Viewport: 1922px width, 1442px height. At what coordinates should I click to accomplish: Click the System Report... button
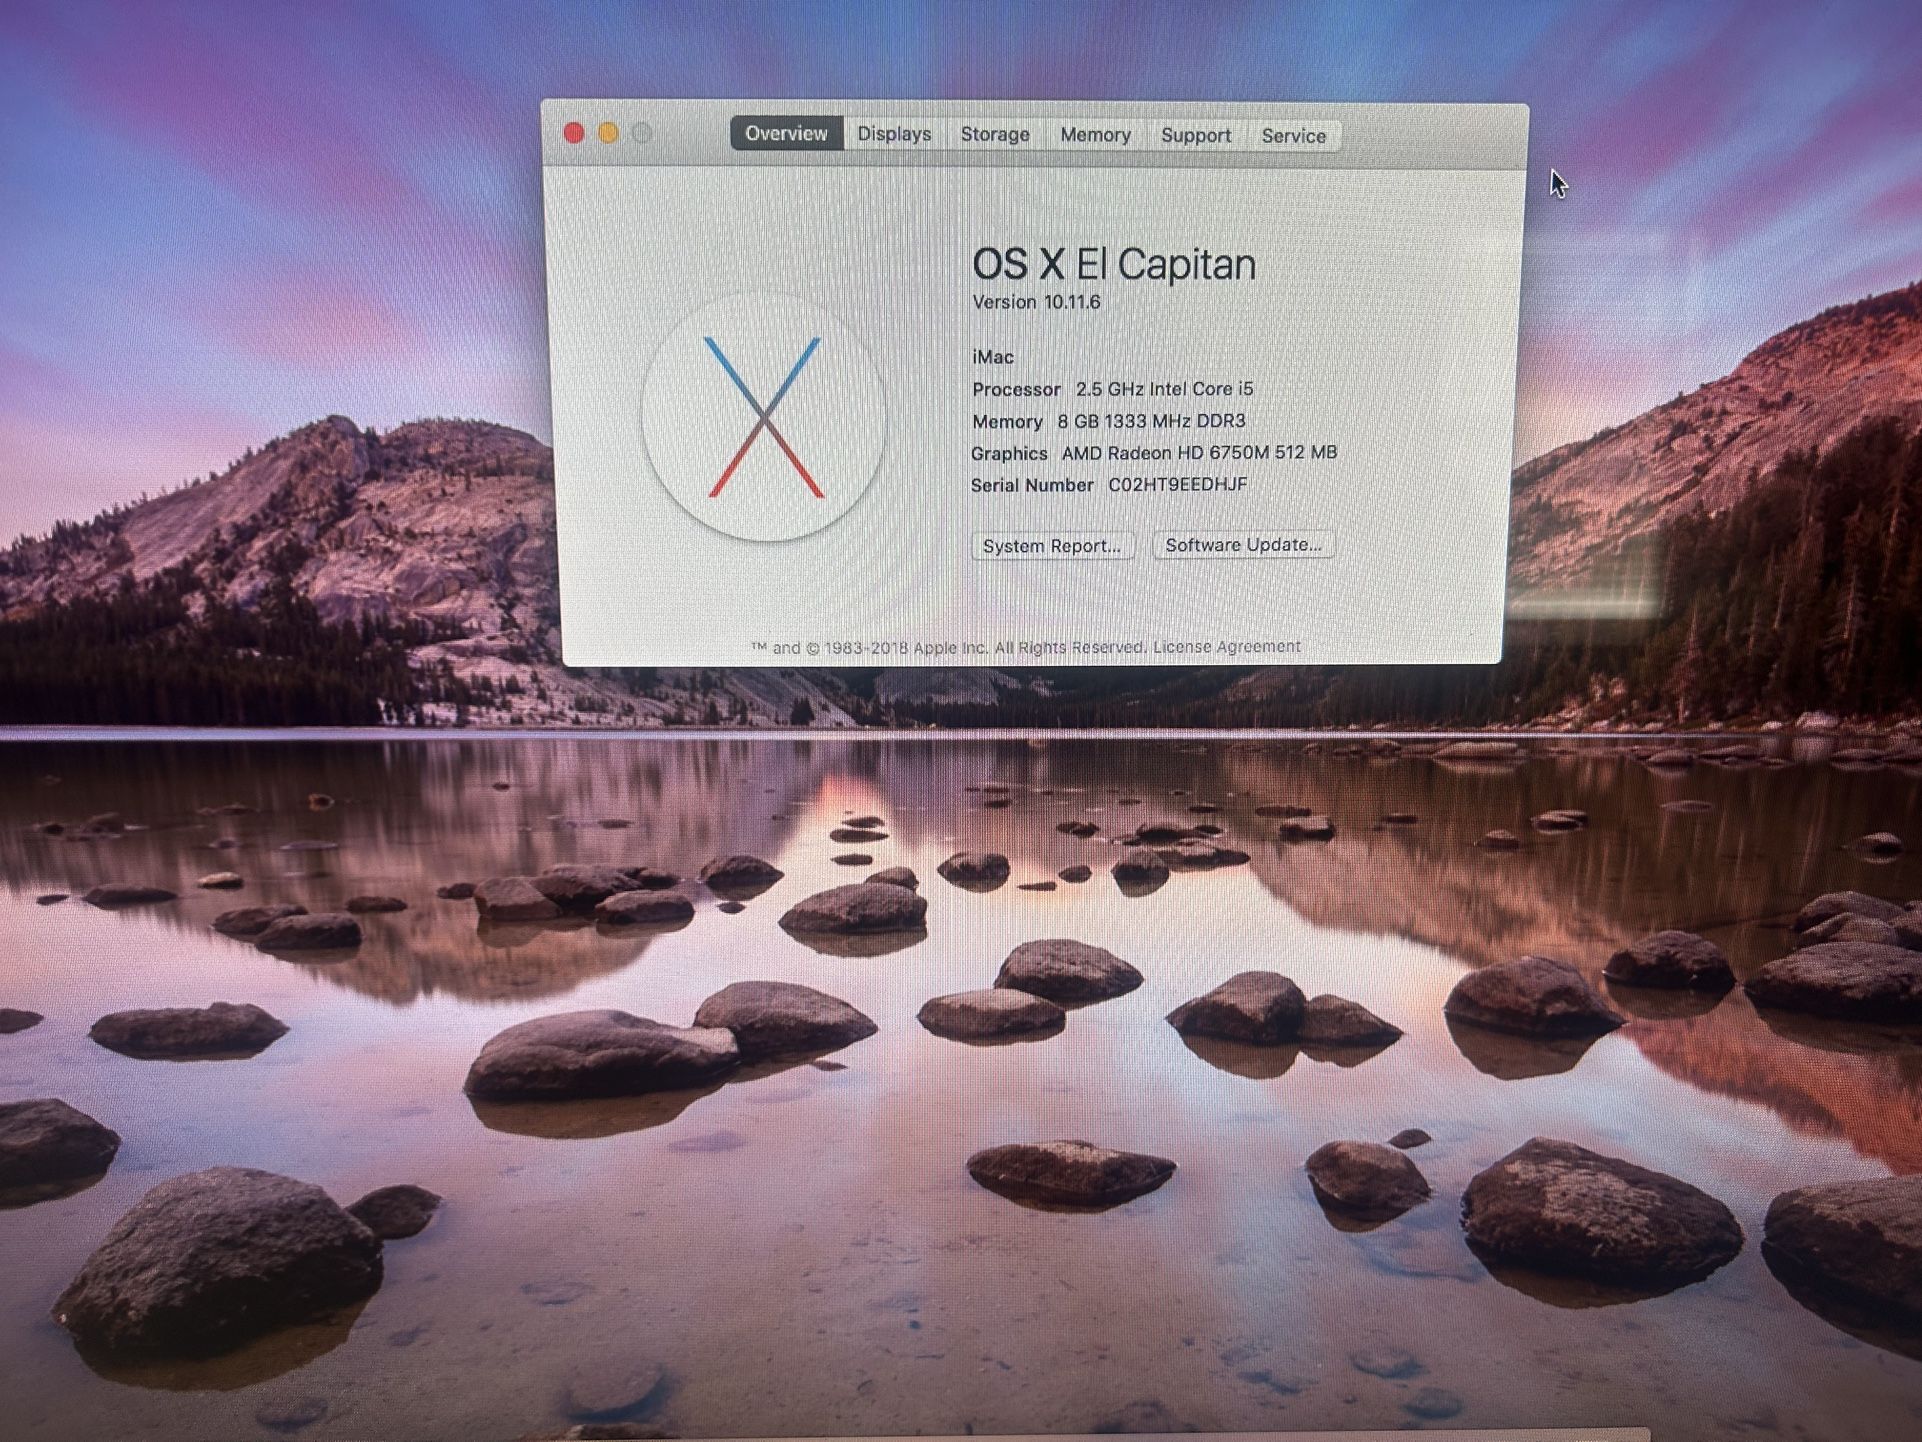pyautogui.click(x=1052, y=546)
